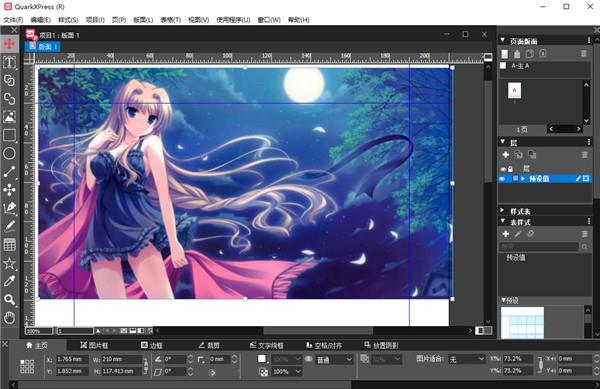
Task: Select the Text Content tool
Action: 9,62
